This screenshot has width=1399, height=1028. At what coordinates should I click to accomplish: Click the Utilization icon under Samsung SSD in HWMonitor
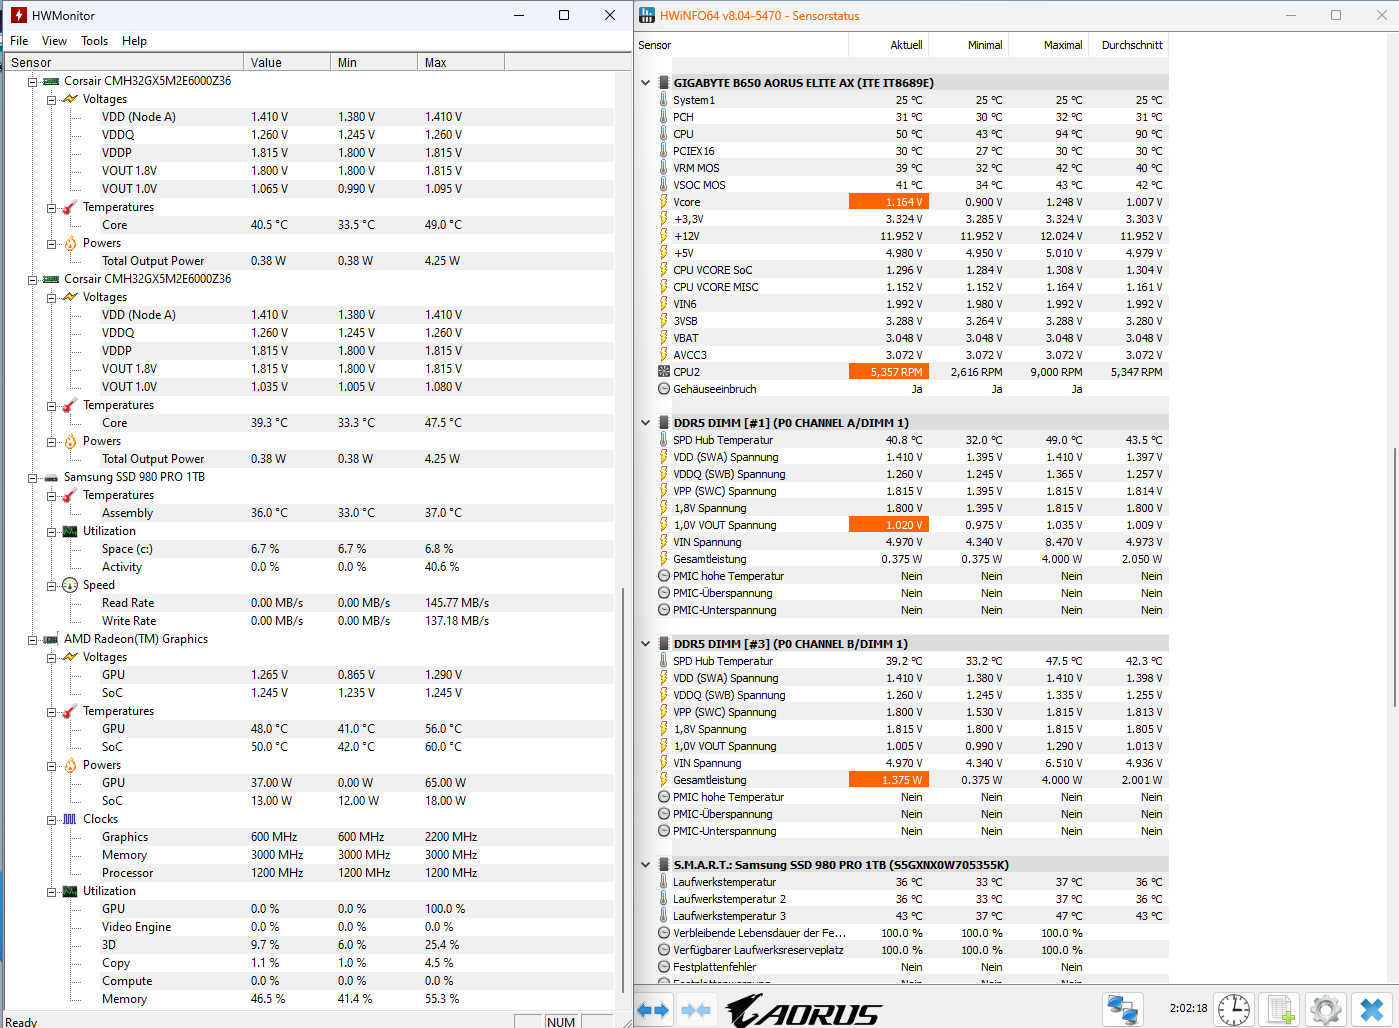[x=70, y=531]
